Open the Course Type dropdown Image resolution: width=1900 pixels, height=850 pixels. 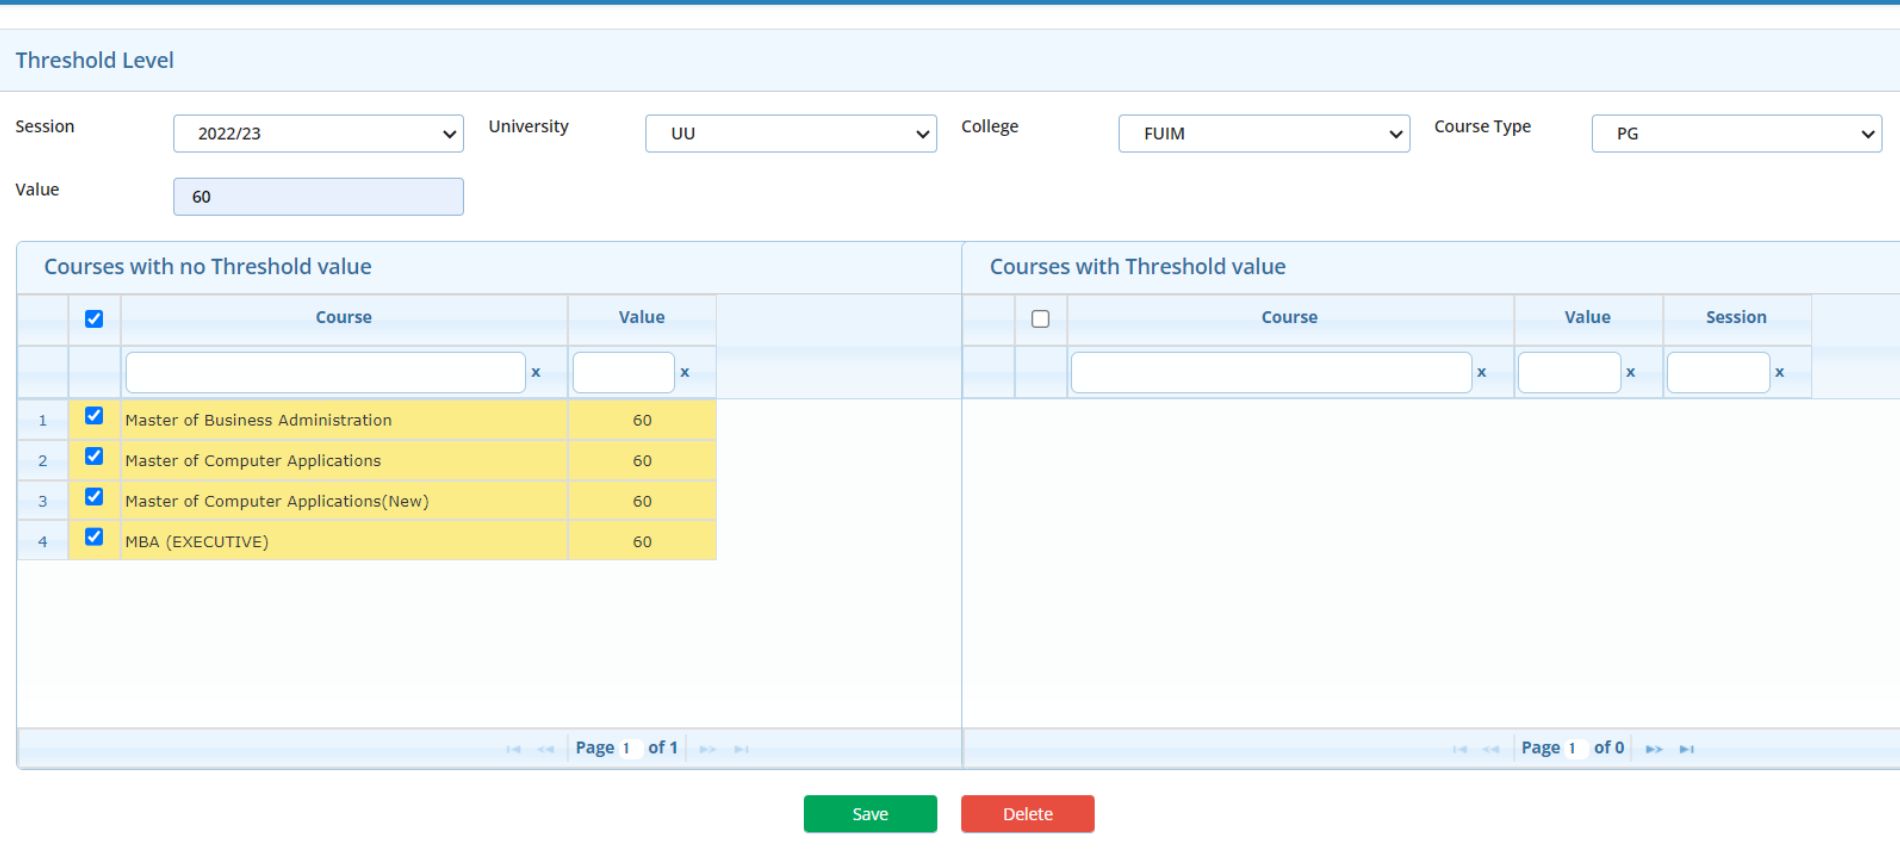click(x=1736, y=134)
